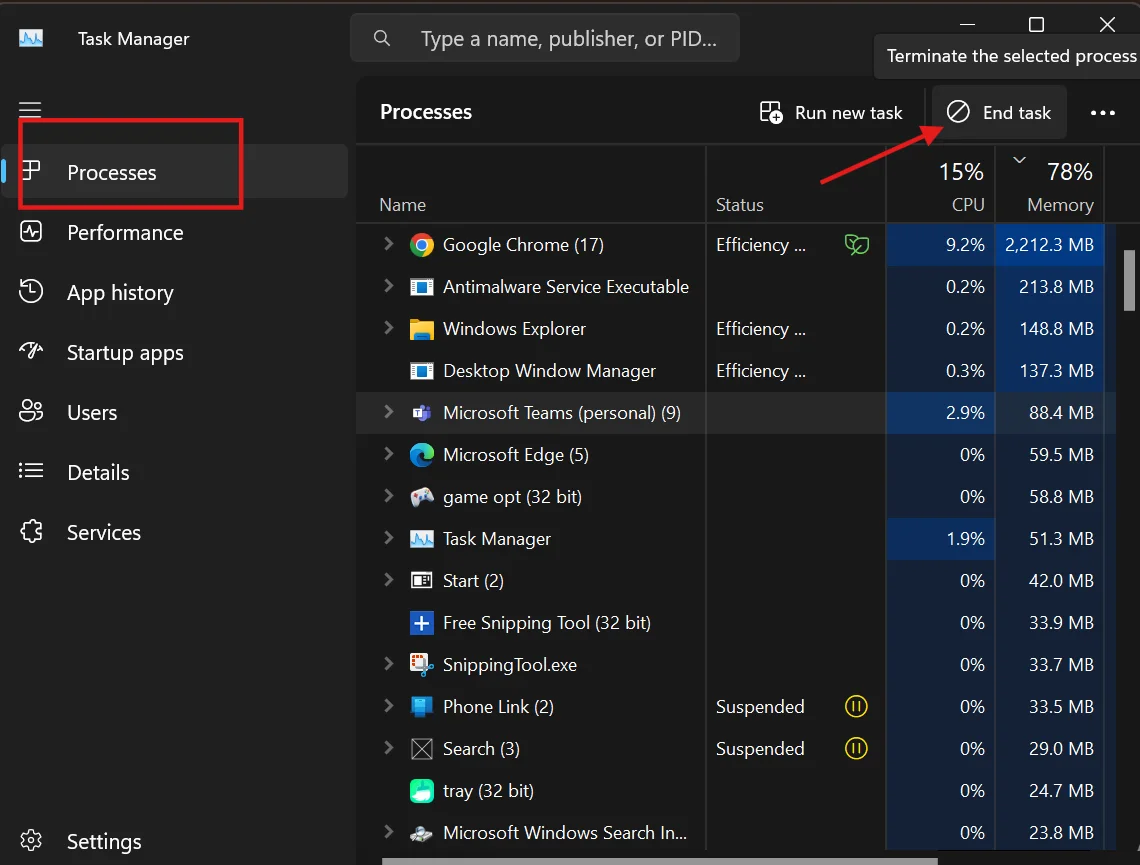Open the Services page
This screenshot has width=1140, height=865.
tap(175, 532)
